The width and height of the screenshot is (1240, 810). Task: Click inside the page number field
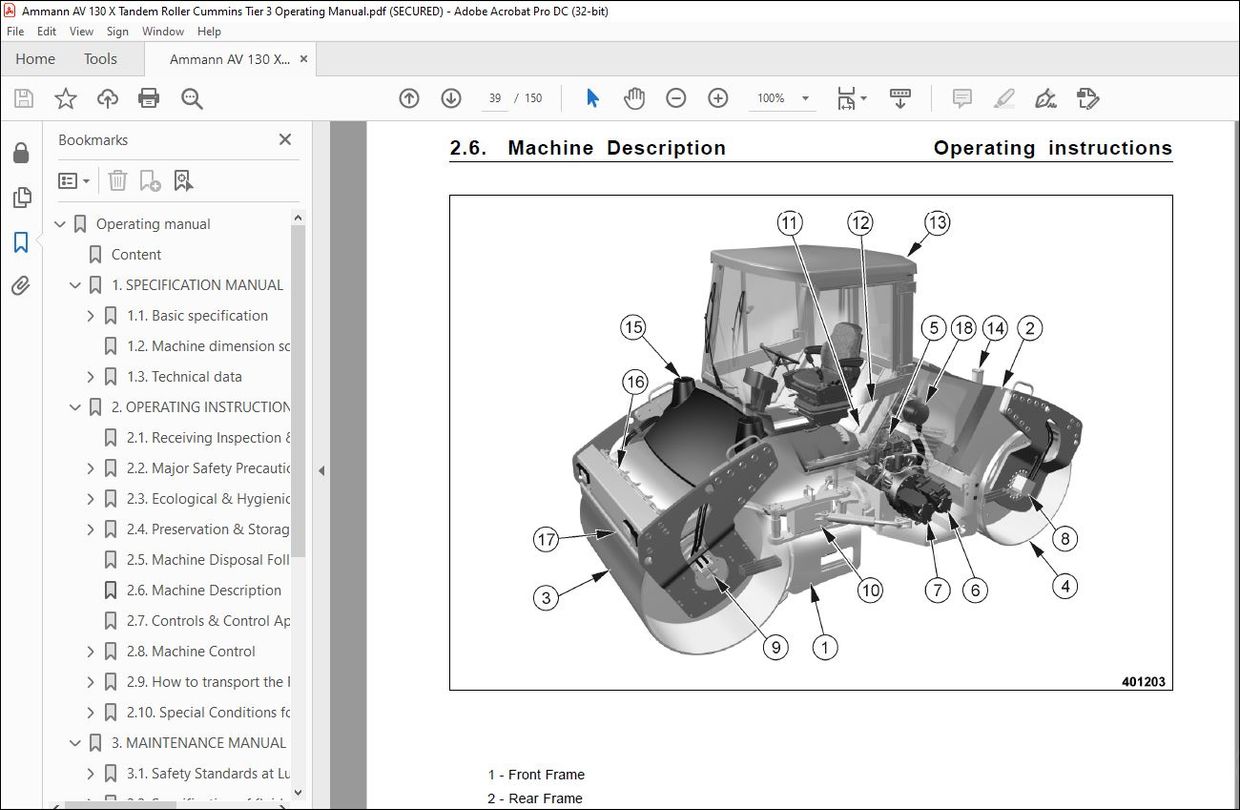(494, 98)
